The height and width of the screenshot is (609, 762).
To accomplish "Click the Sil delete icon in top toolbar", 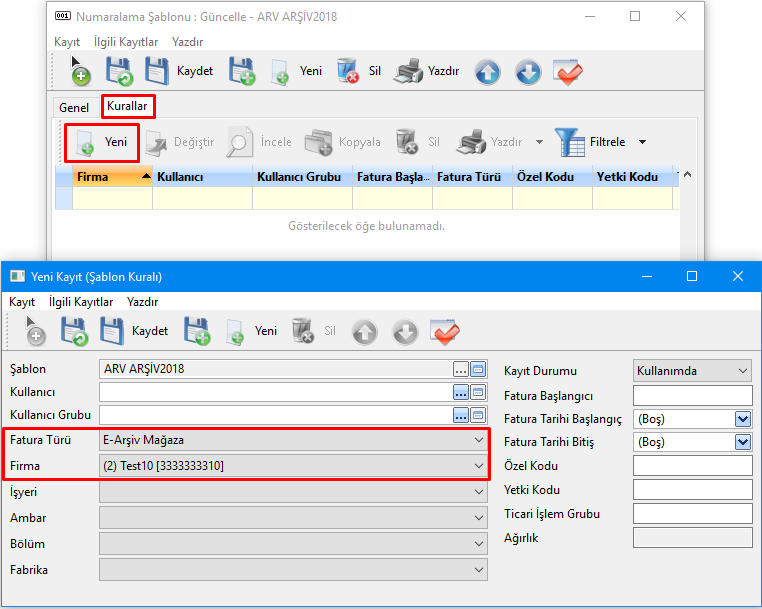I will click(349, 71).
